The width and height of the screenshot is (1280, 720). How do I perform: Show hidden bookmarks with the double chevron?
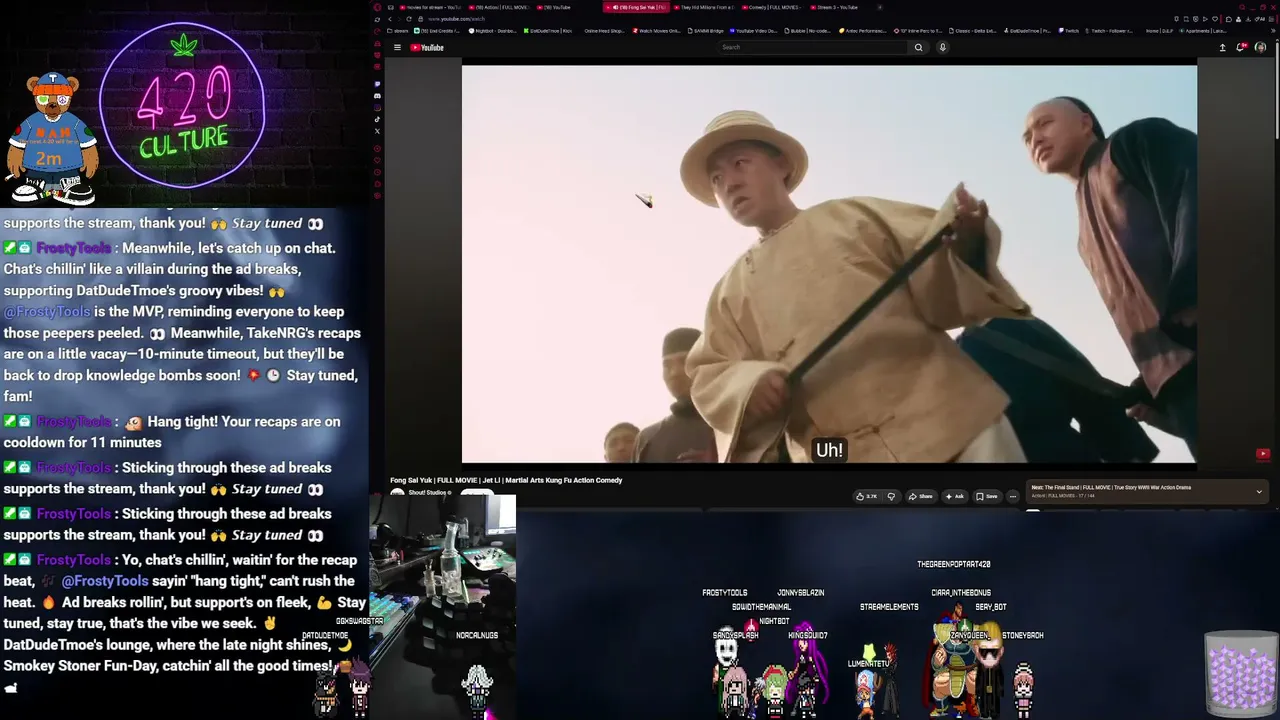coord(1271,31)
